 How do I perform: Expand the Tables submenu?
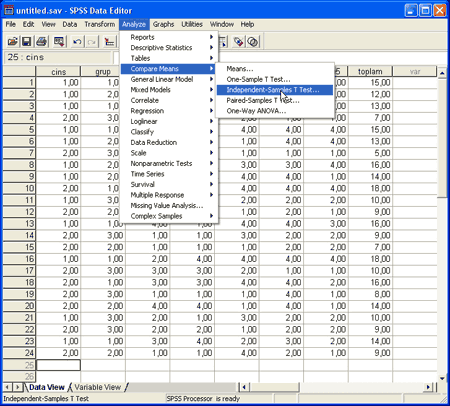tap(169, 58)
